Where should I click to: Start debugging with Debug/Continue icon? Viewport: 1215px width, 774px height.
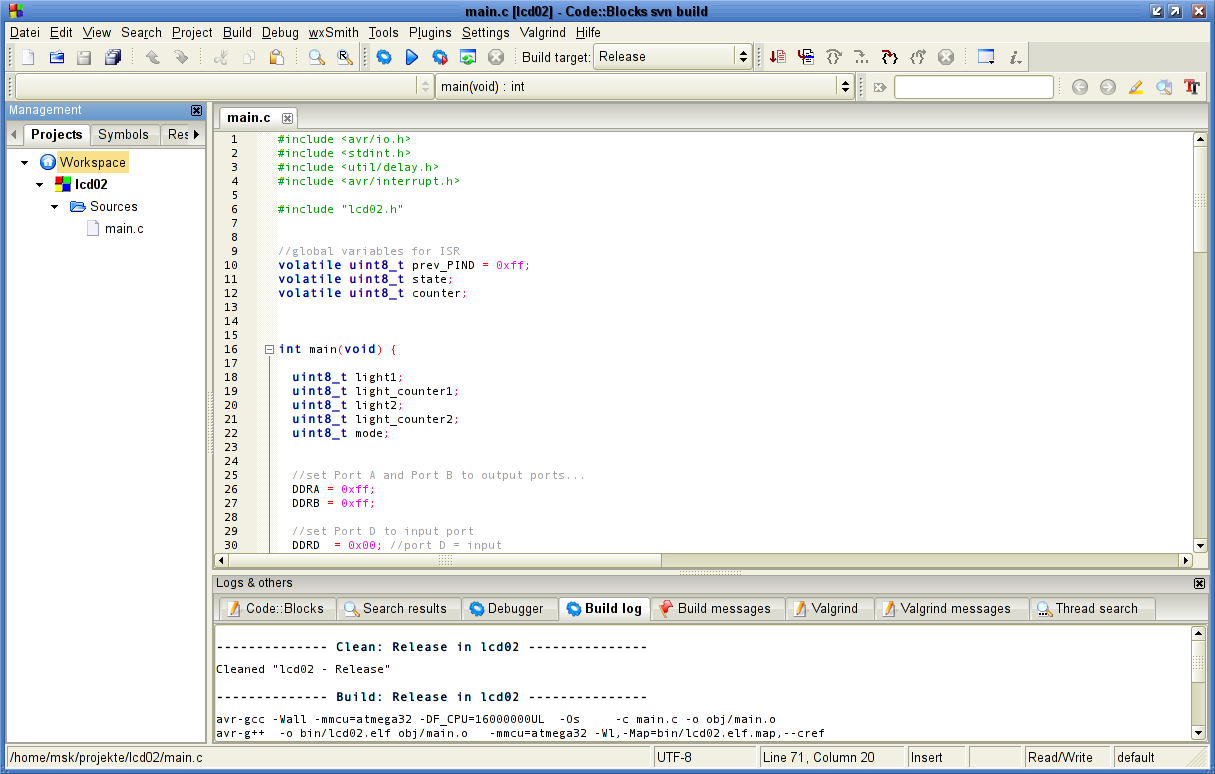point(778,57)
